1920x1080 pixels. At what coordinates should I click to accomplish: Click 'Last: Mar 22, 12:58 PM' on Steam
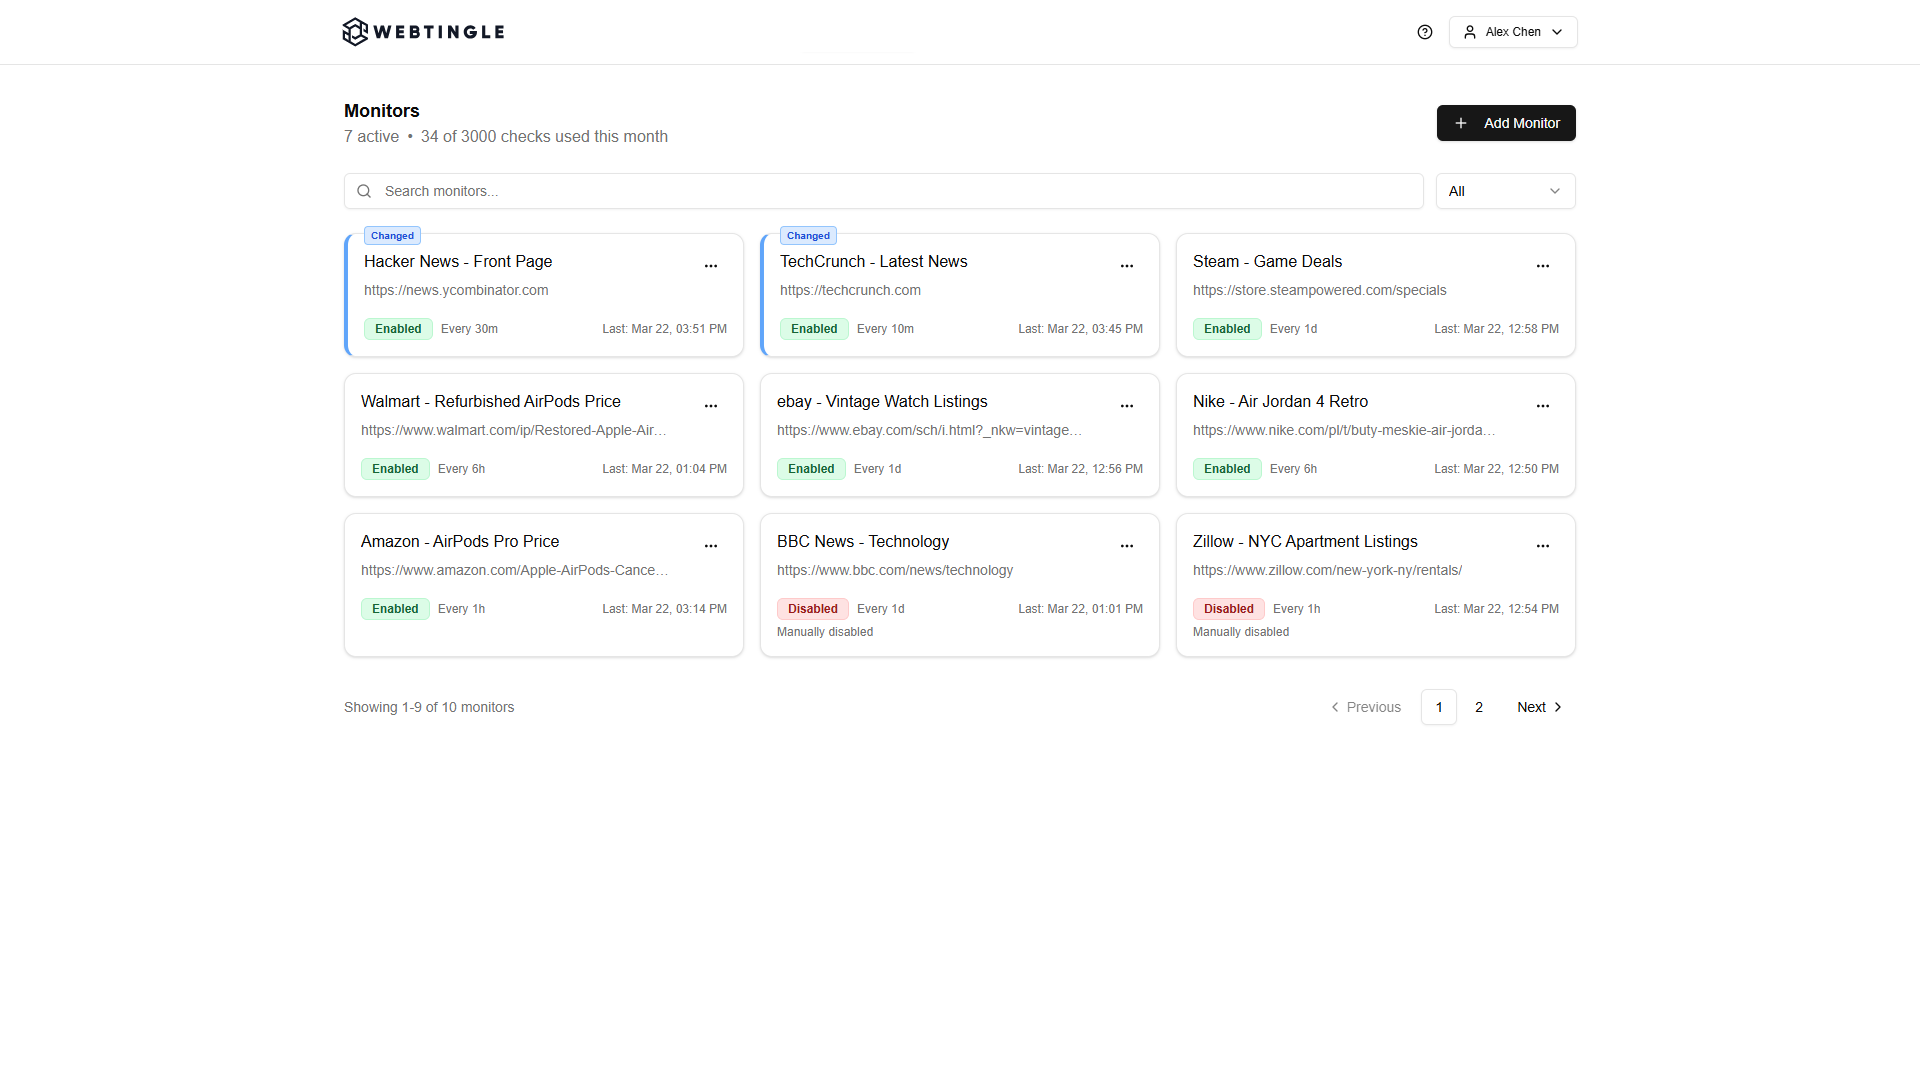point(1496,329)
